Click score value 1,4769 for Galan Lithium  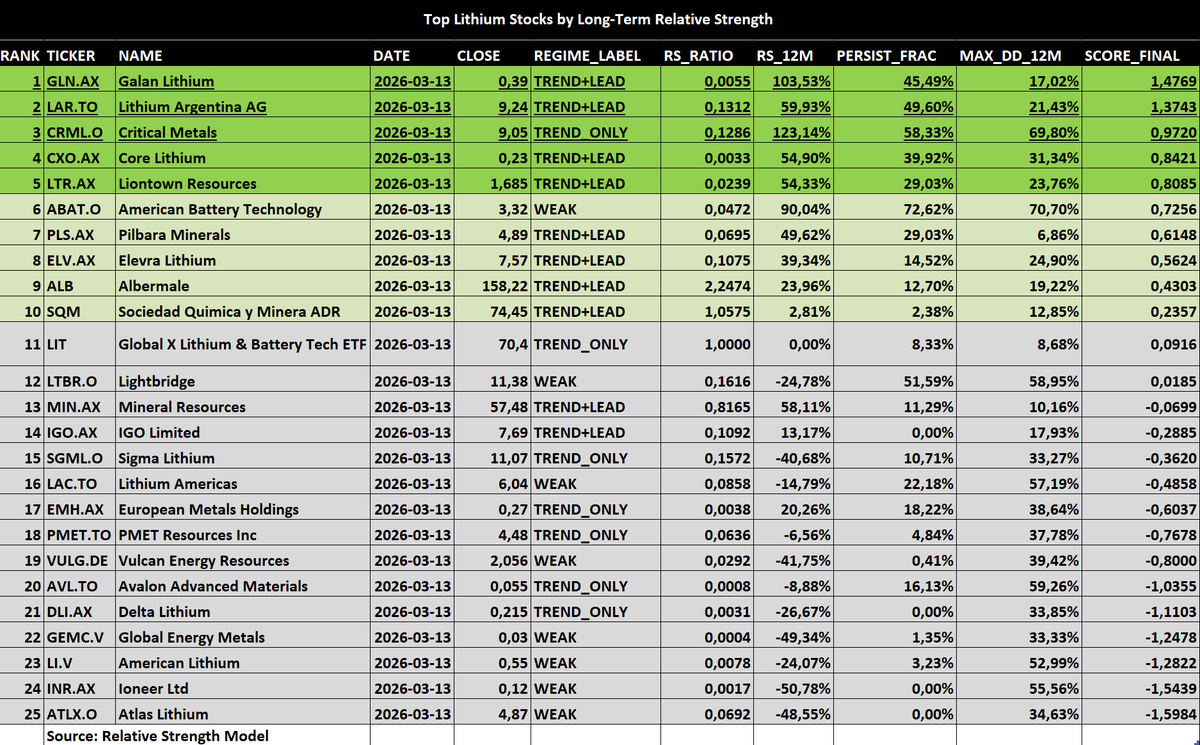[x=1174, y=81]
